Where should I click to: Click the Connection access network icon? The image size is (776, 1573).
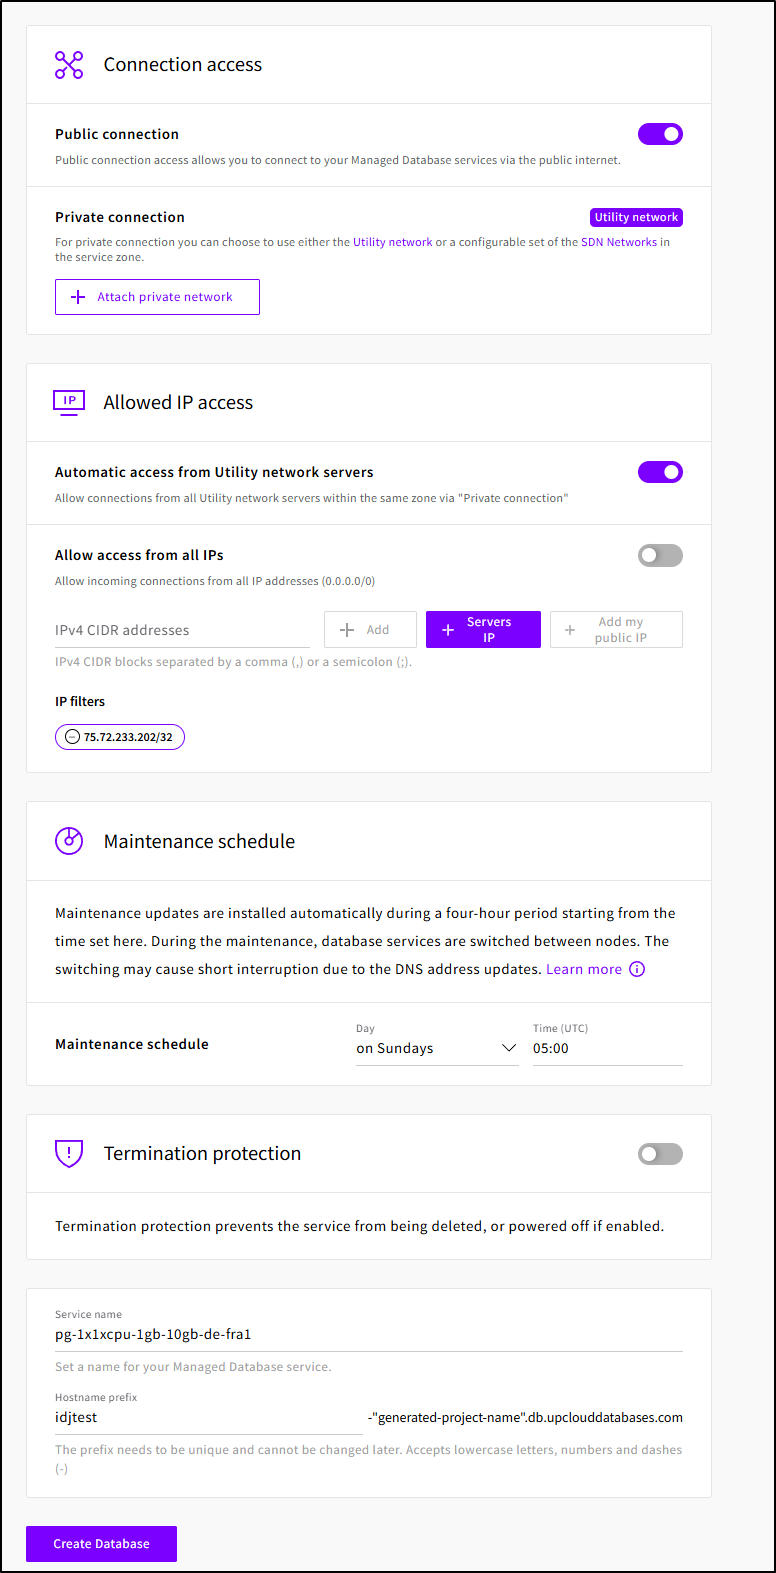(x=69, y=65)
